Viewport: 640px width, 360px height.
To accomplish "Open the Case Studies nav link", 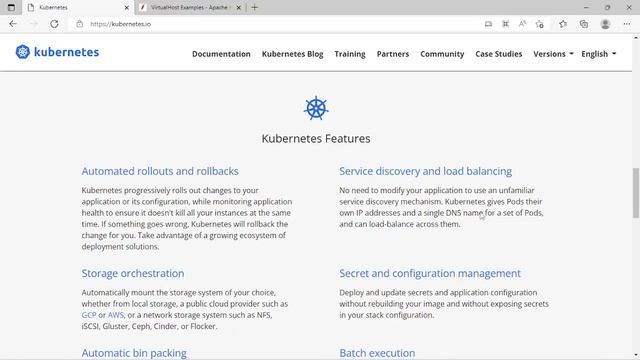I will point(498,54).
